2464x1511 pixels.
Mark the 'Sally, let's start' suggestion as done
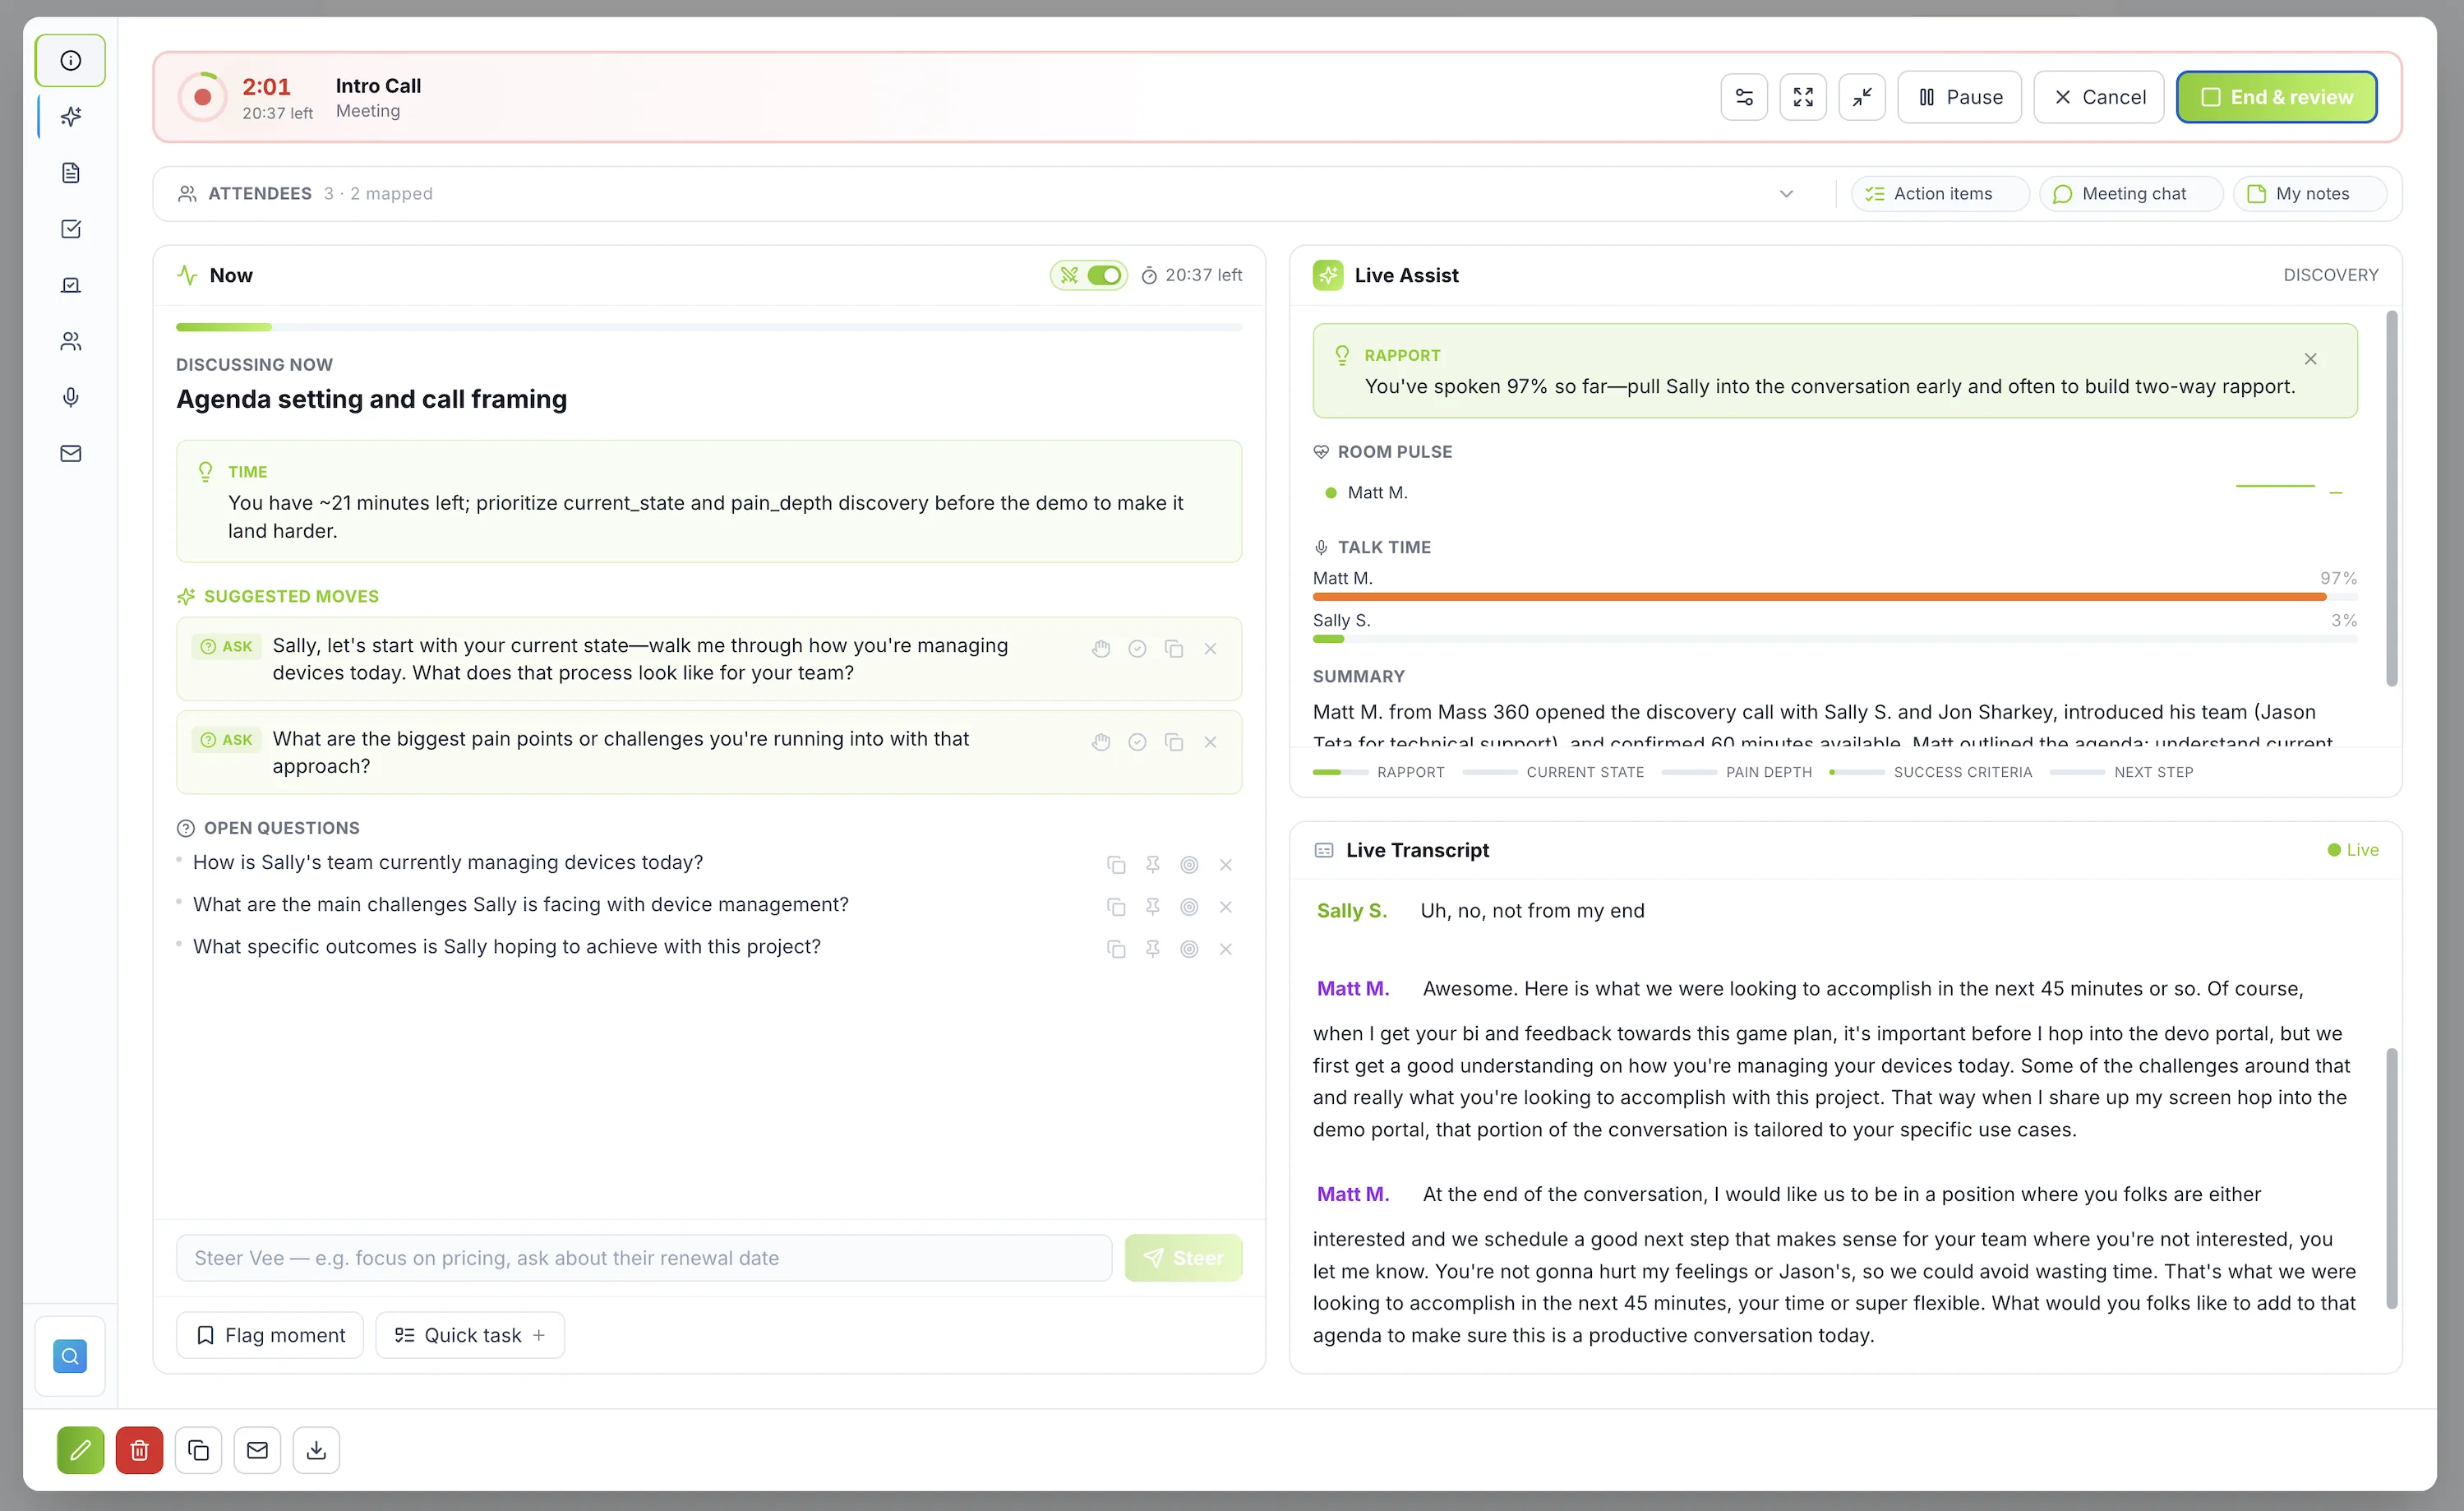[1137, 649]
